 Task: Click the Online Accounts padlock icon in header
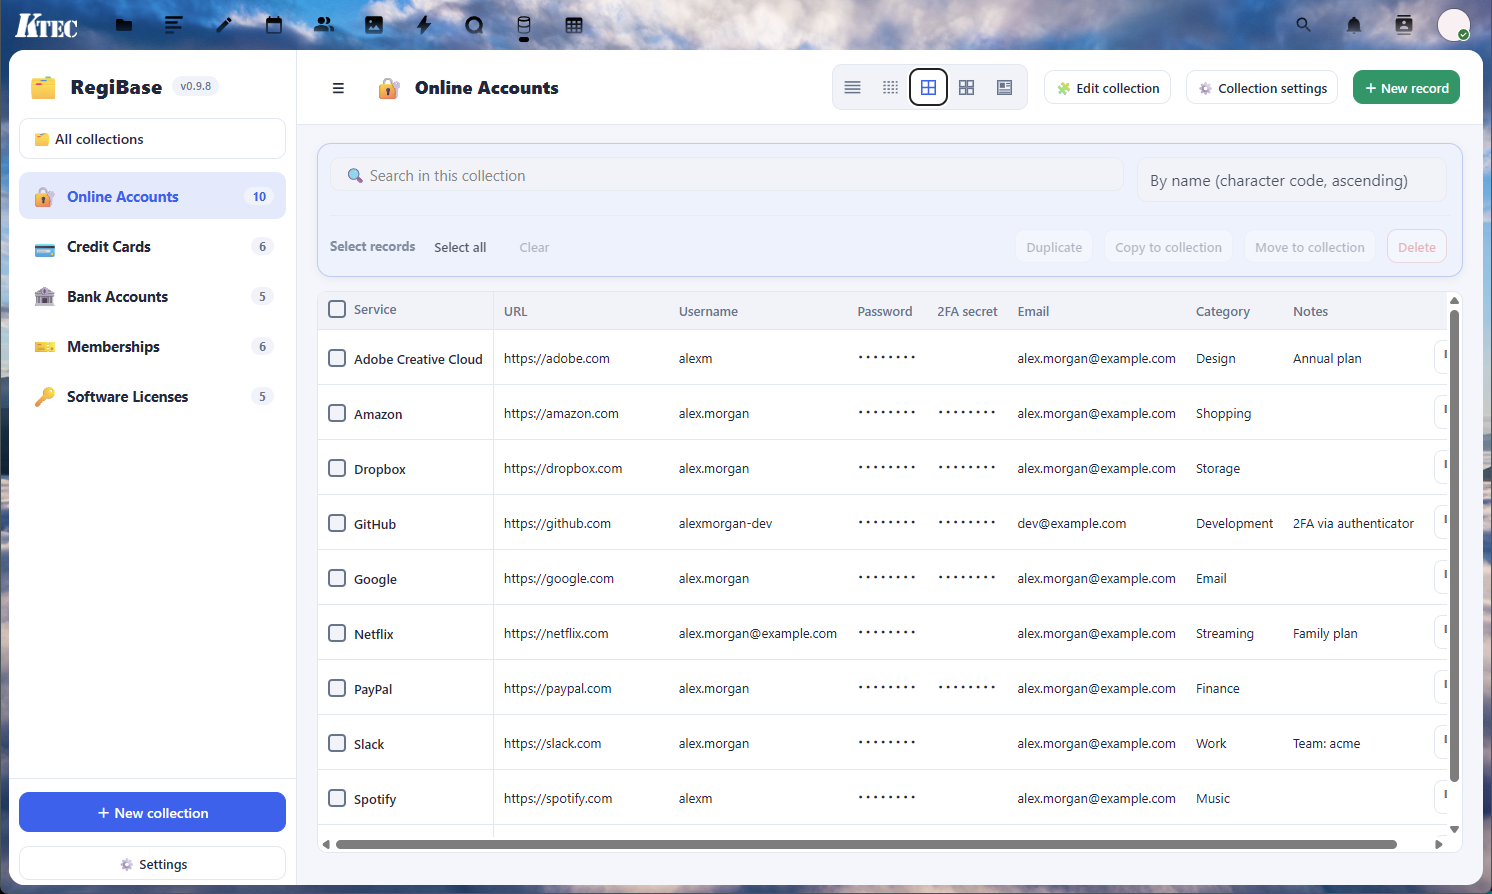[x=389, y=88]
